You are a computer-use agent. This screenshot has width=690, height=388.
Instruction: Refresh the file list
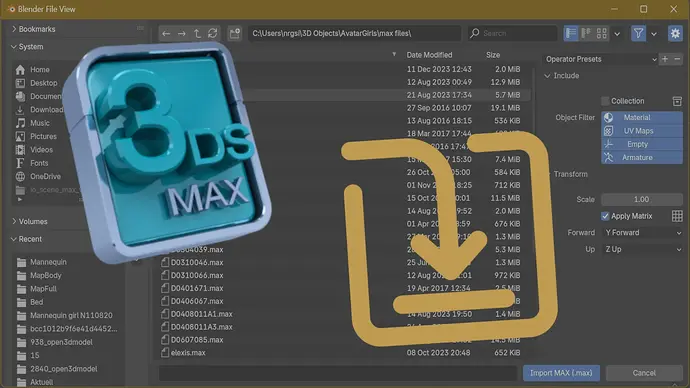point(213,33)
